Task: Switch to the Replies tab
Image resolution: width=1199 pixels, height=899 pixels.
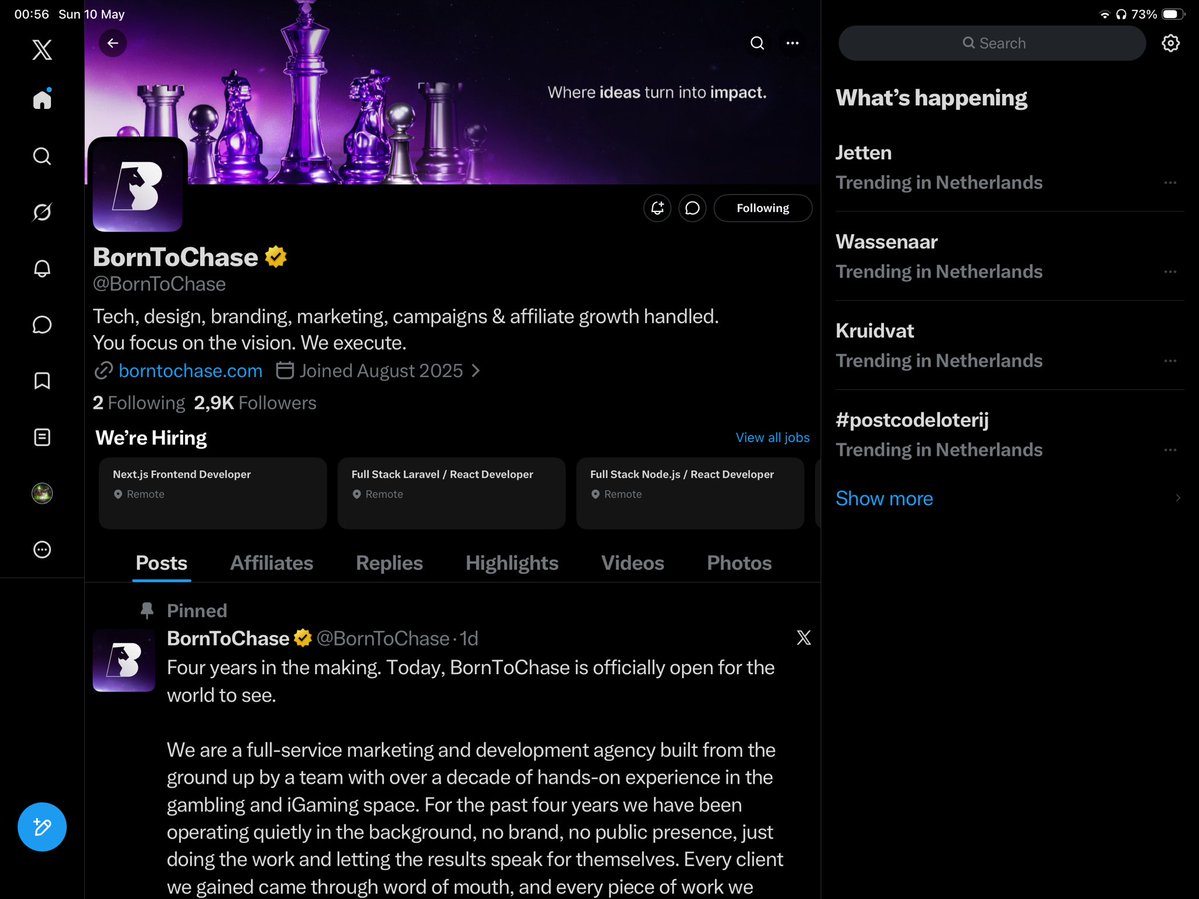Action: click(x=389, y=563)
